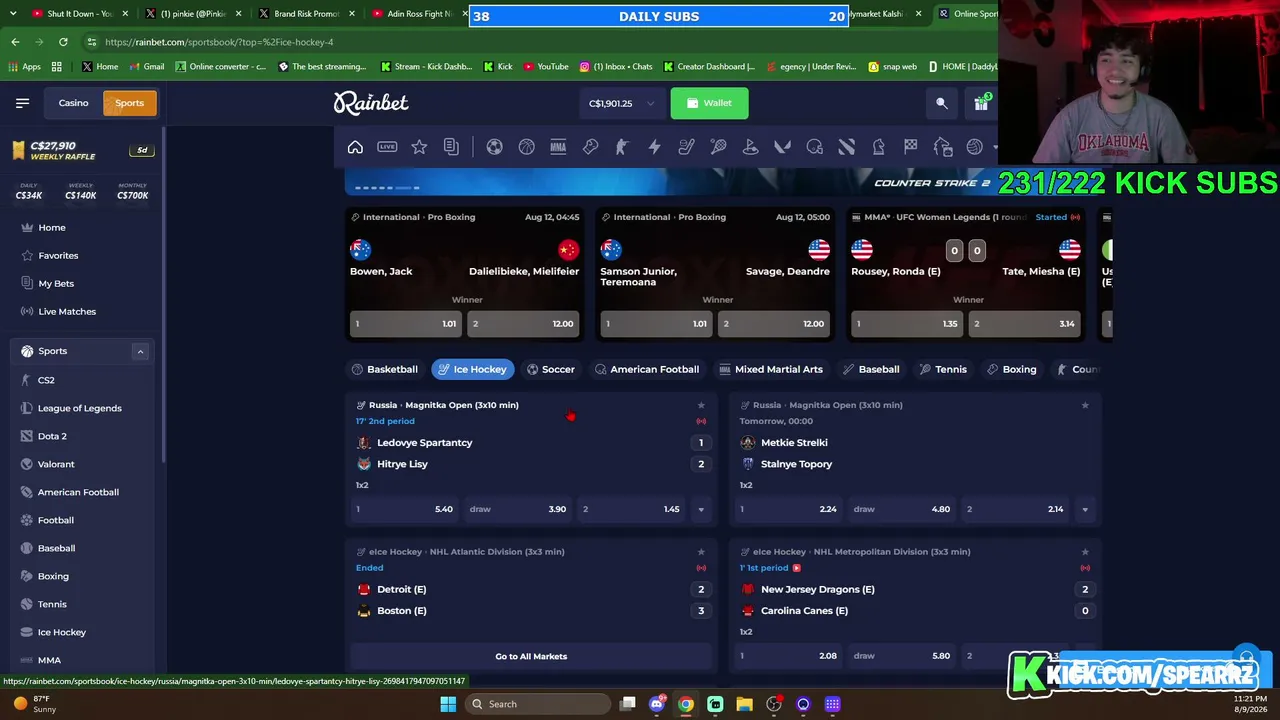Viewport: 1280px width, 720px height.
Task: Select the Baseball category tab
Action: pos(872,369)
